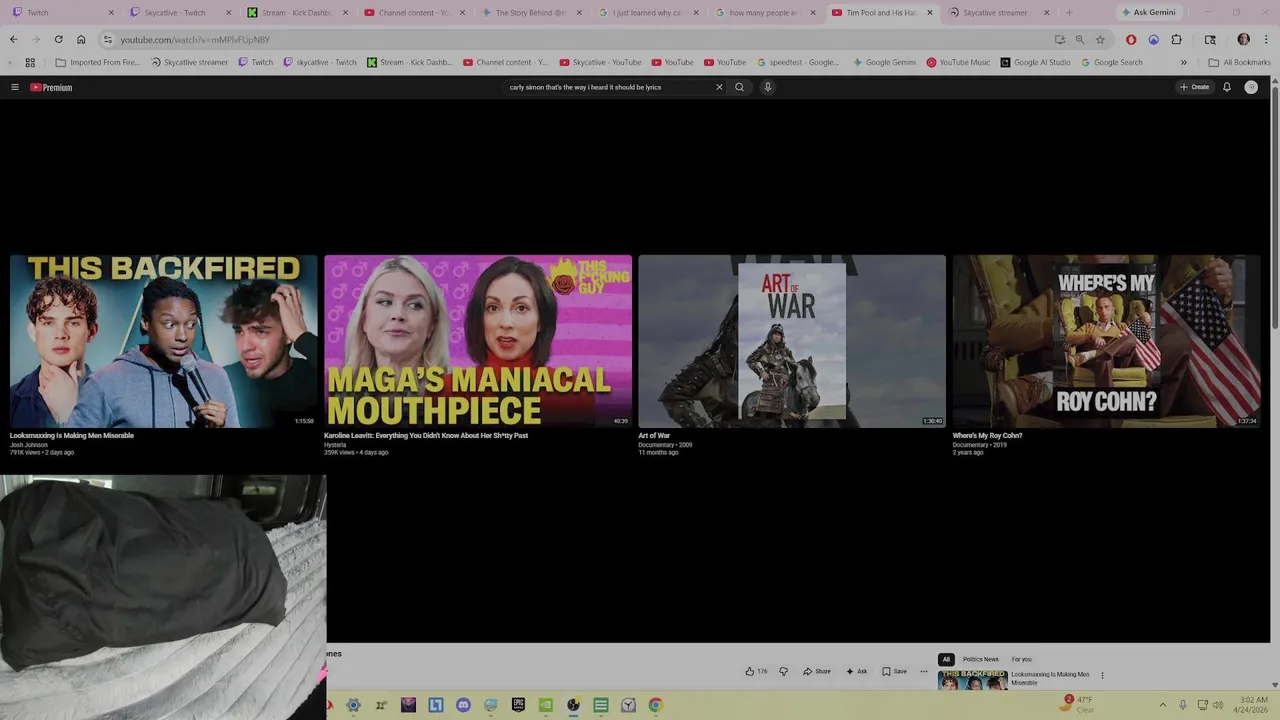Click the page vertical scrollbar
The image size is (1280, 720).
point(1274,381)
